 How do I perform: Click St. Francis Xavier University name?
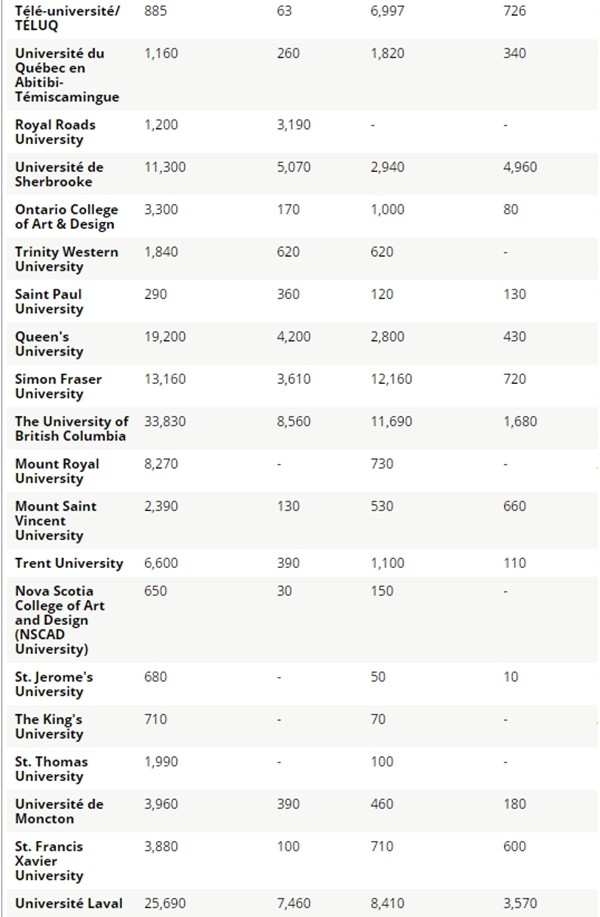click(x=49, y=861)
